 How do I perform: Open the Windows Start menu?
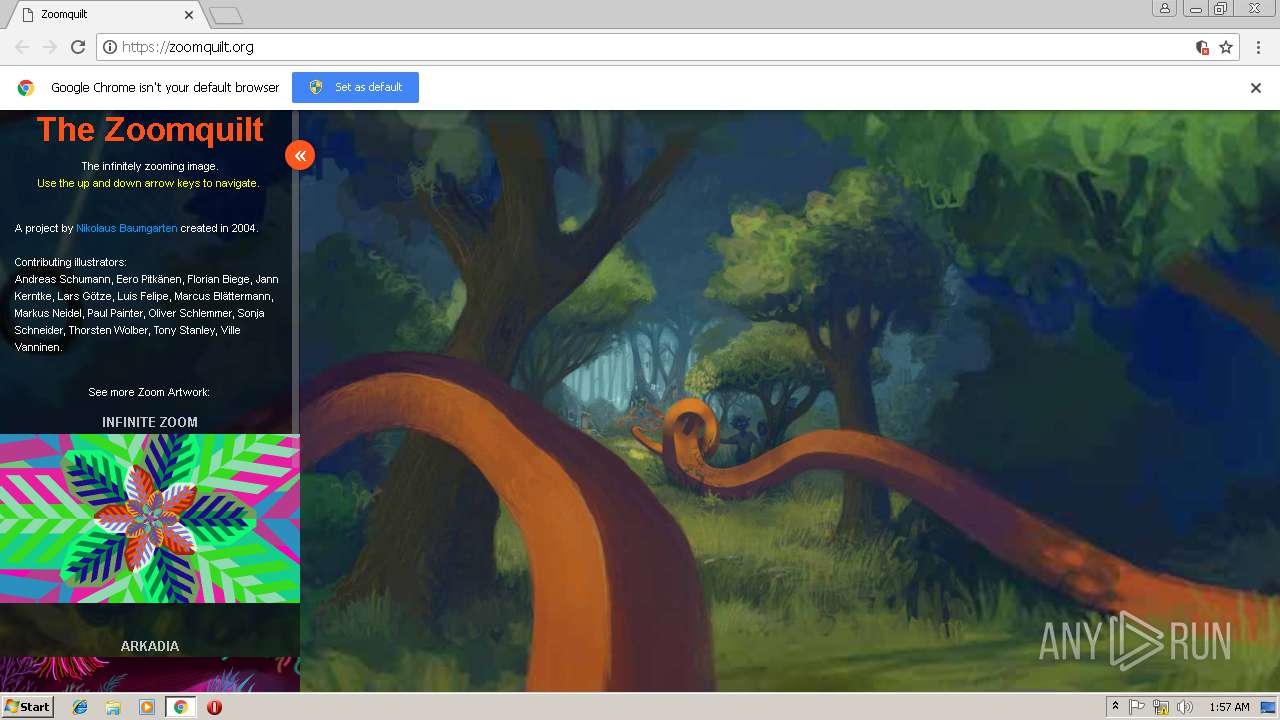tap(27, 706)
